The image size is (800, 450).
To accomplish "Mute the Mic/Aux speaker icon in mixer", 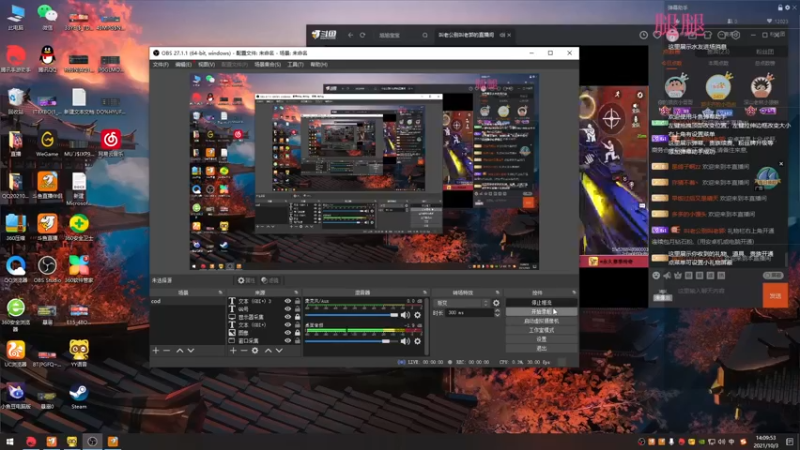I will click(405, 315).
